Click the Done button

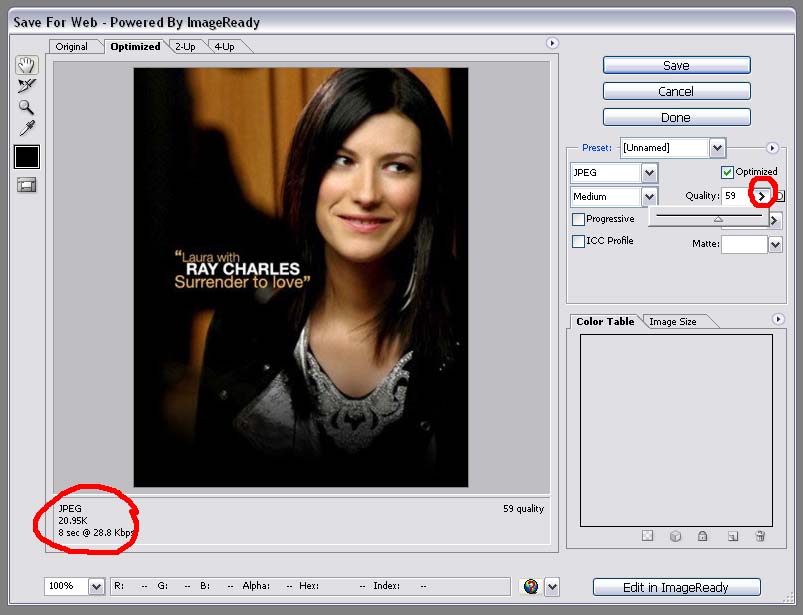point(677,117)
